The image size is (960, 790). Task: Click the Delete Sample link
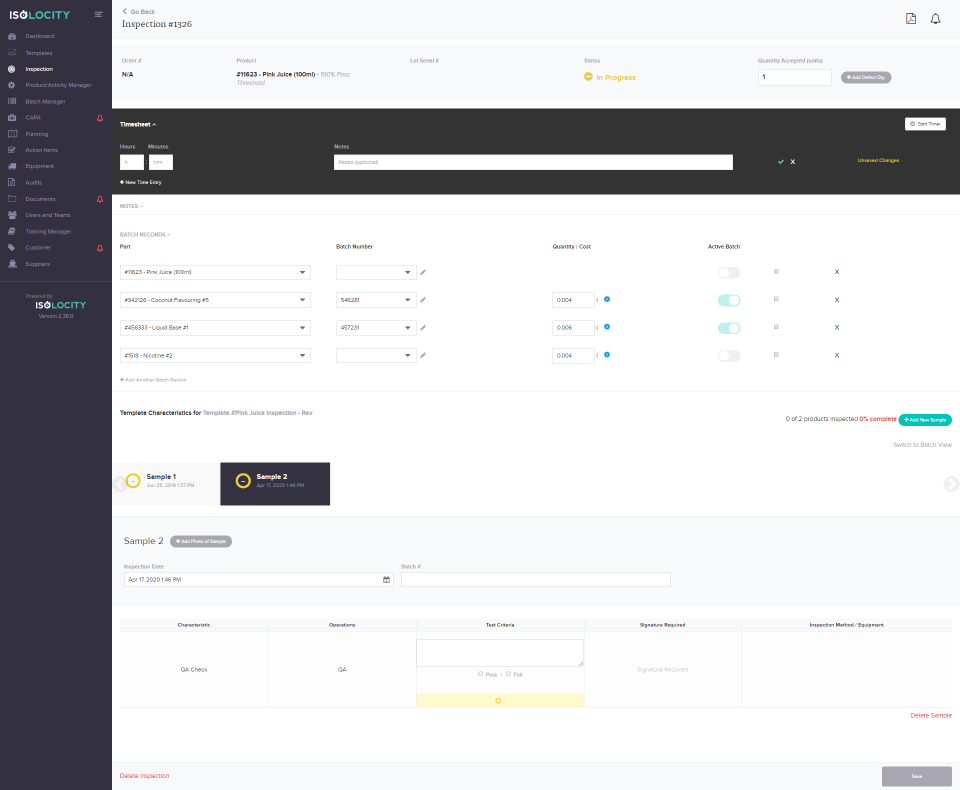(931, 715)
